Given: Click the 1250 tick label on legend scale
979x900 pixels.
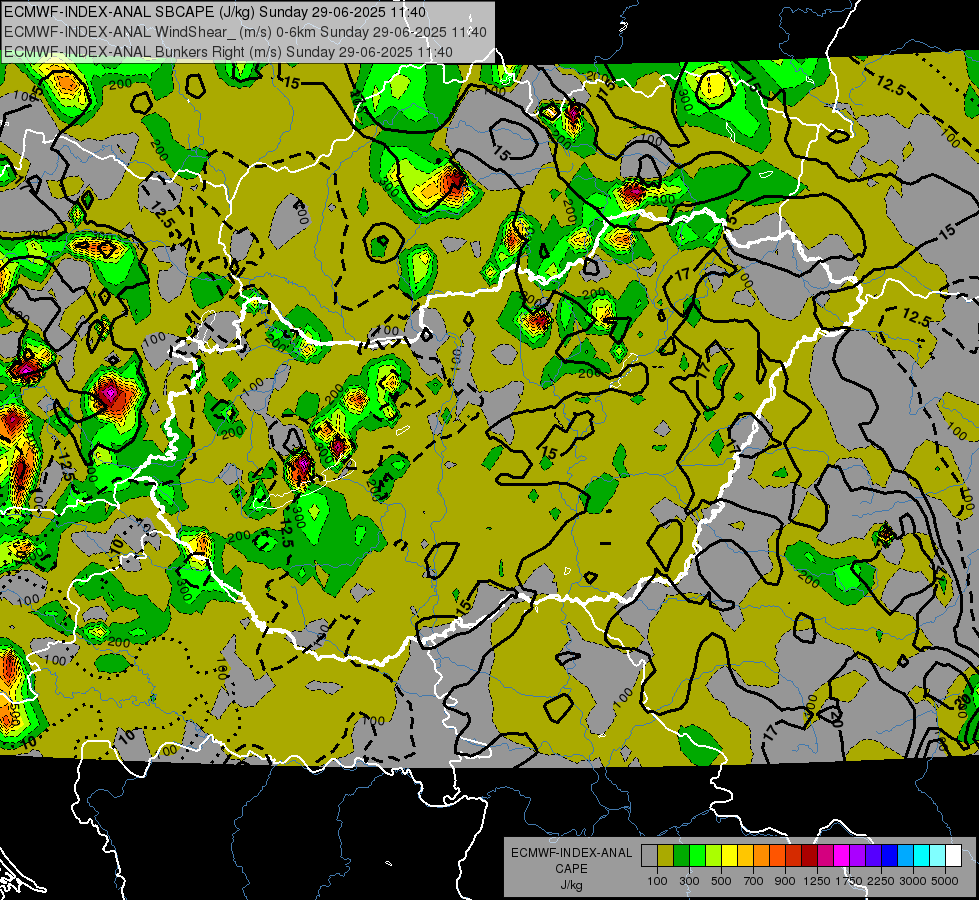Looking at the screenshot, I should 817,881.
